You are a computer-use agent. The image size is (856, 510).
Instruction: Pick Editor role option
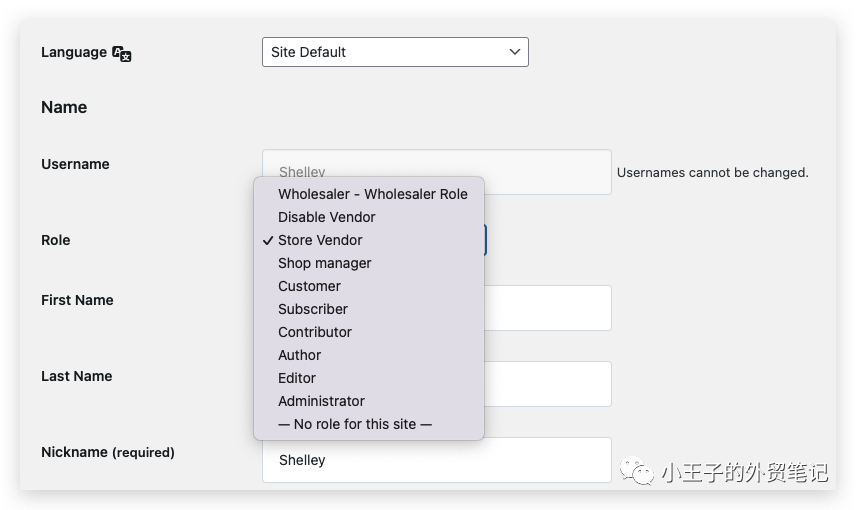(369, 377)
